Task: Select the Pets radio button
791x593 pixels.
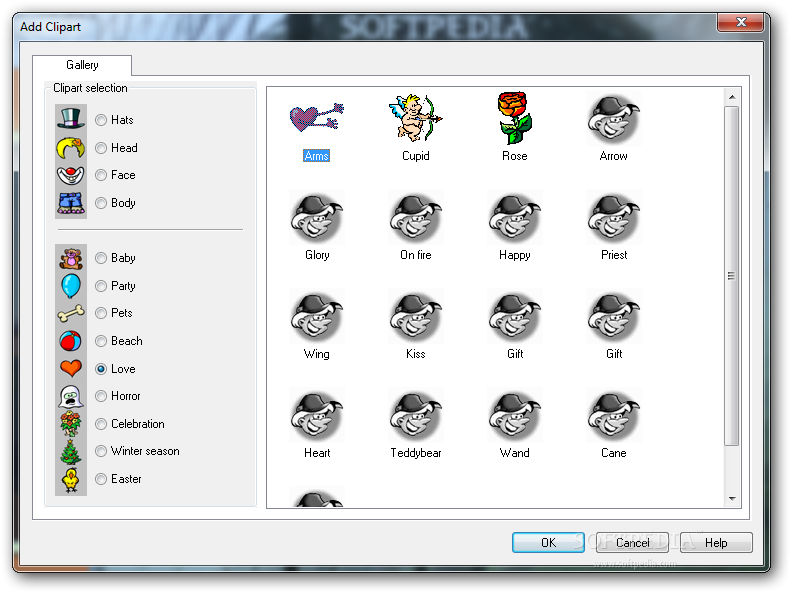Action: 101,313
